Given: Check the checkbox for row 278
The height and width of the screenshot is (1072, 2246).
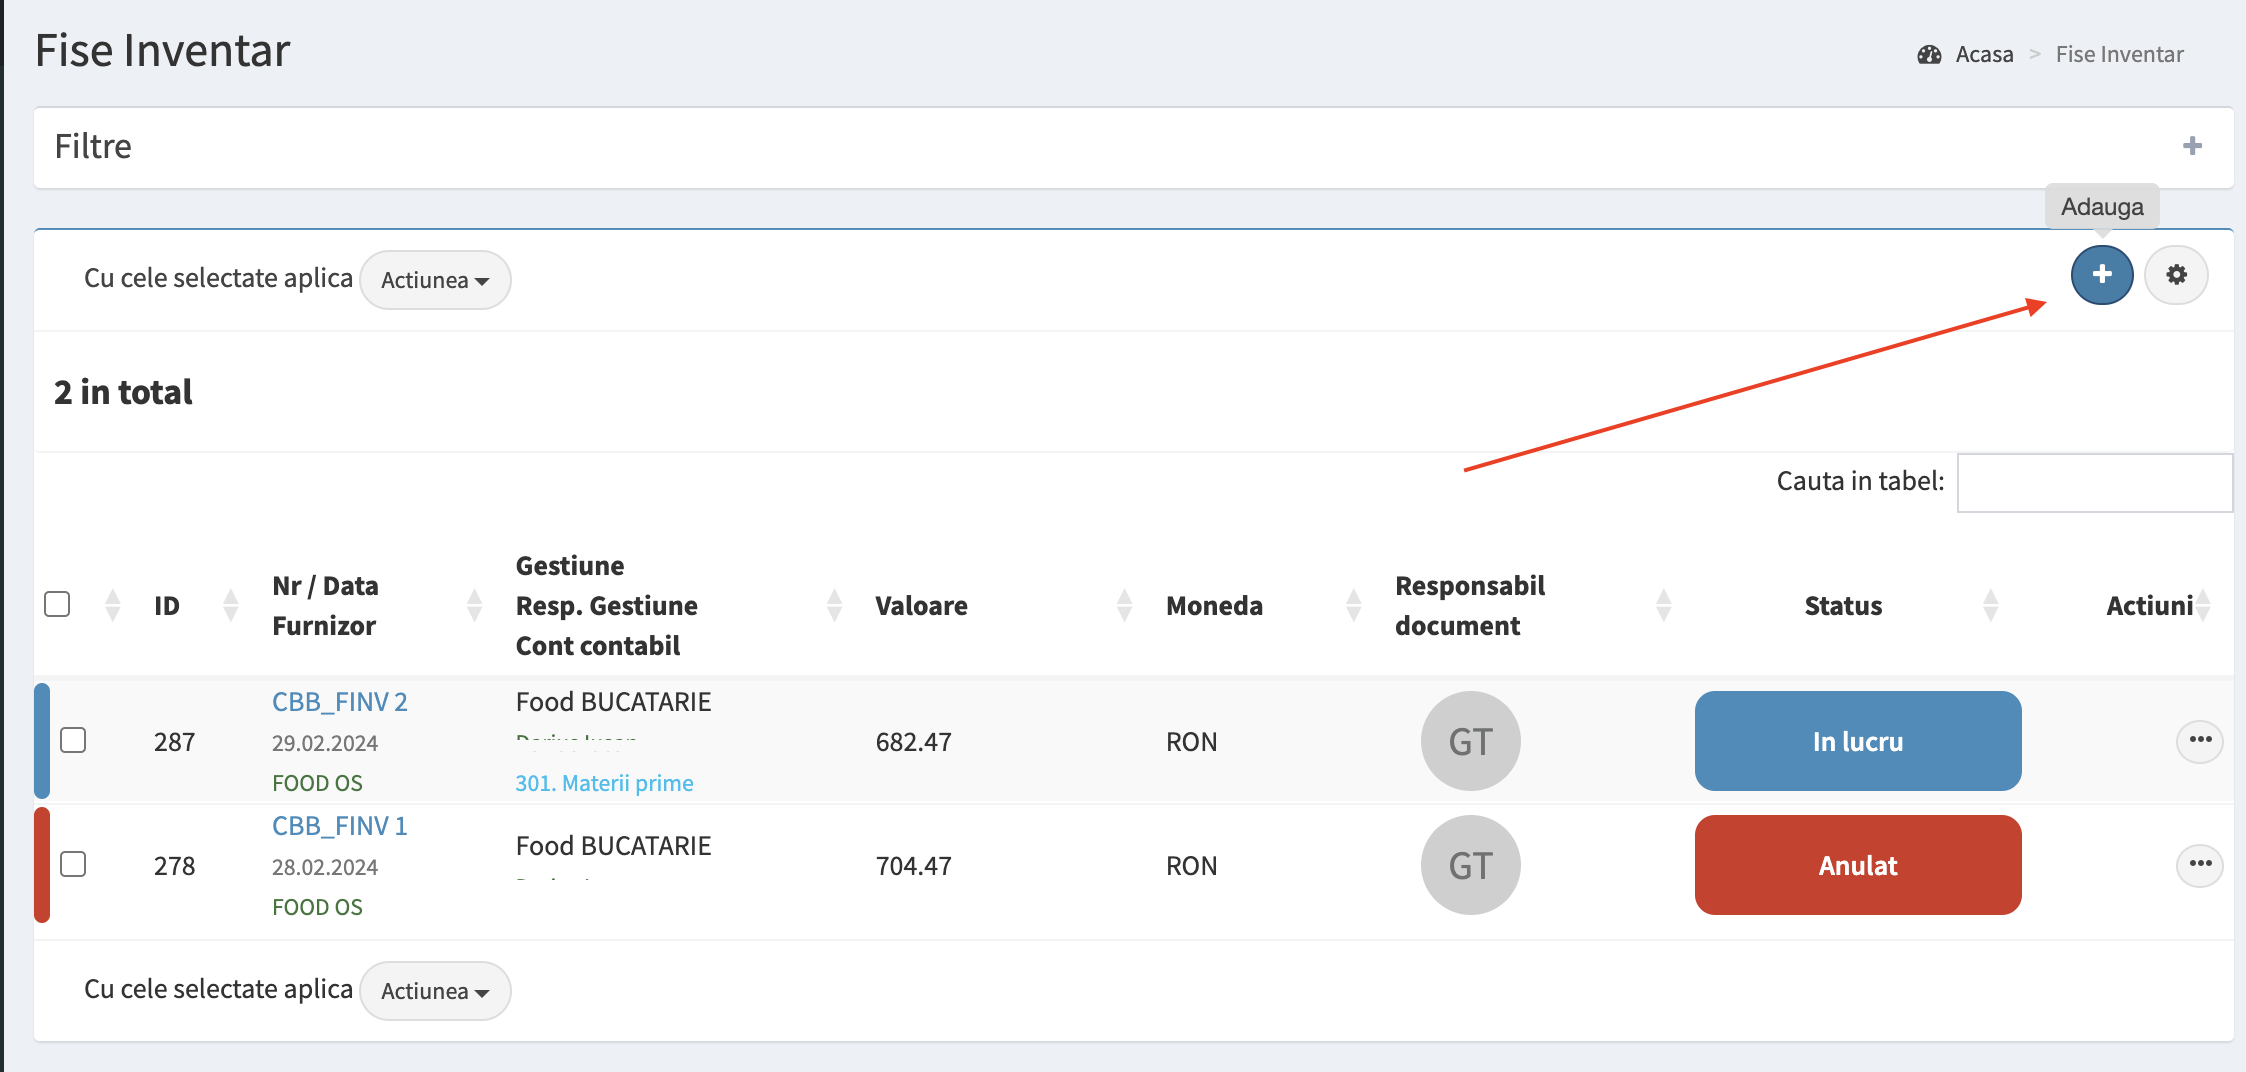Looking at the screenshot, I should pos(73,864).
